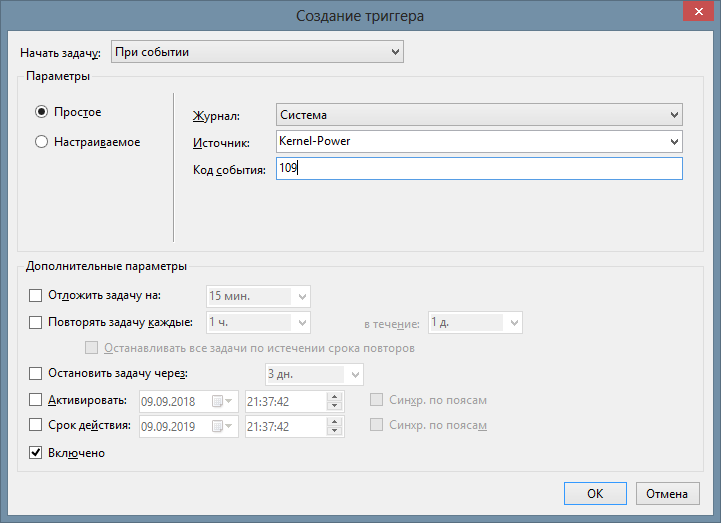This screenshot has height=523, width=721.
Task: Select the Простое radio option
Action: [x=42, y=112]
